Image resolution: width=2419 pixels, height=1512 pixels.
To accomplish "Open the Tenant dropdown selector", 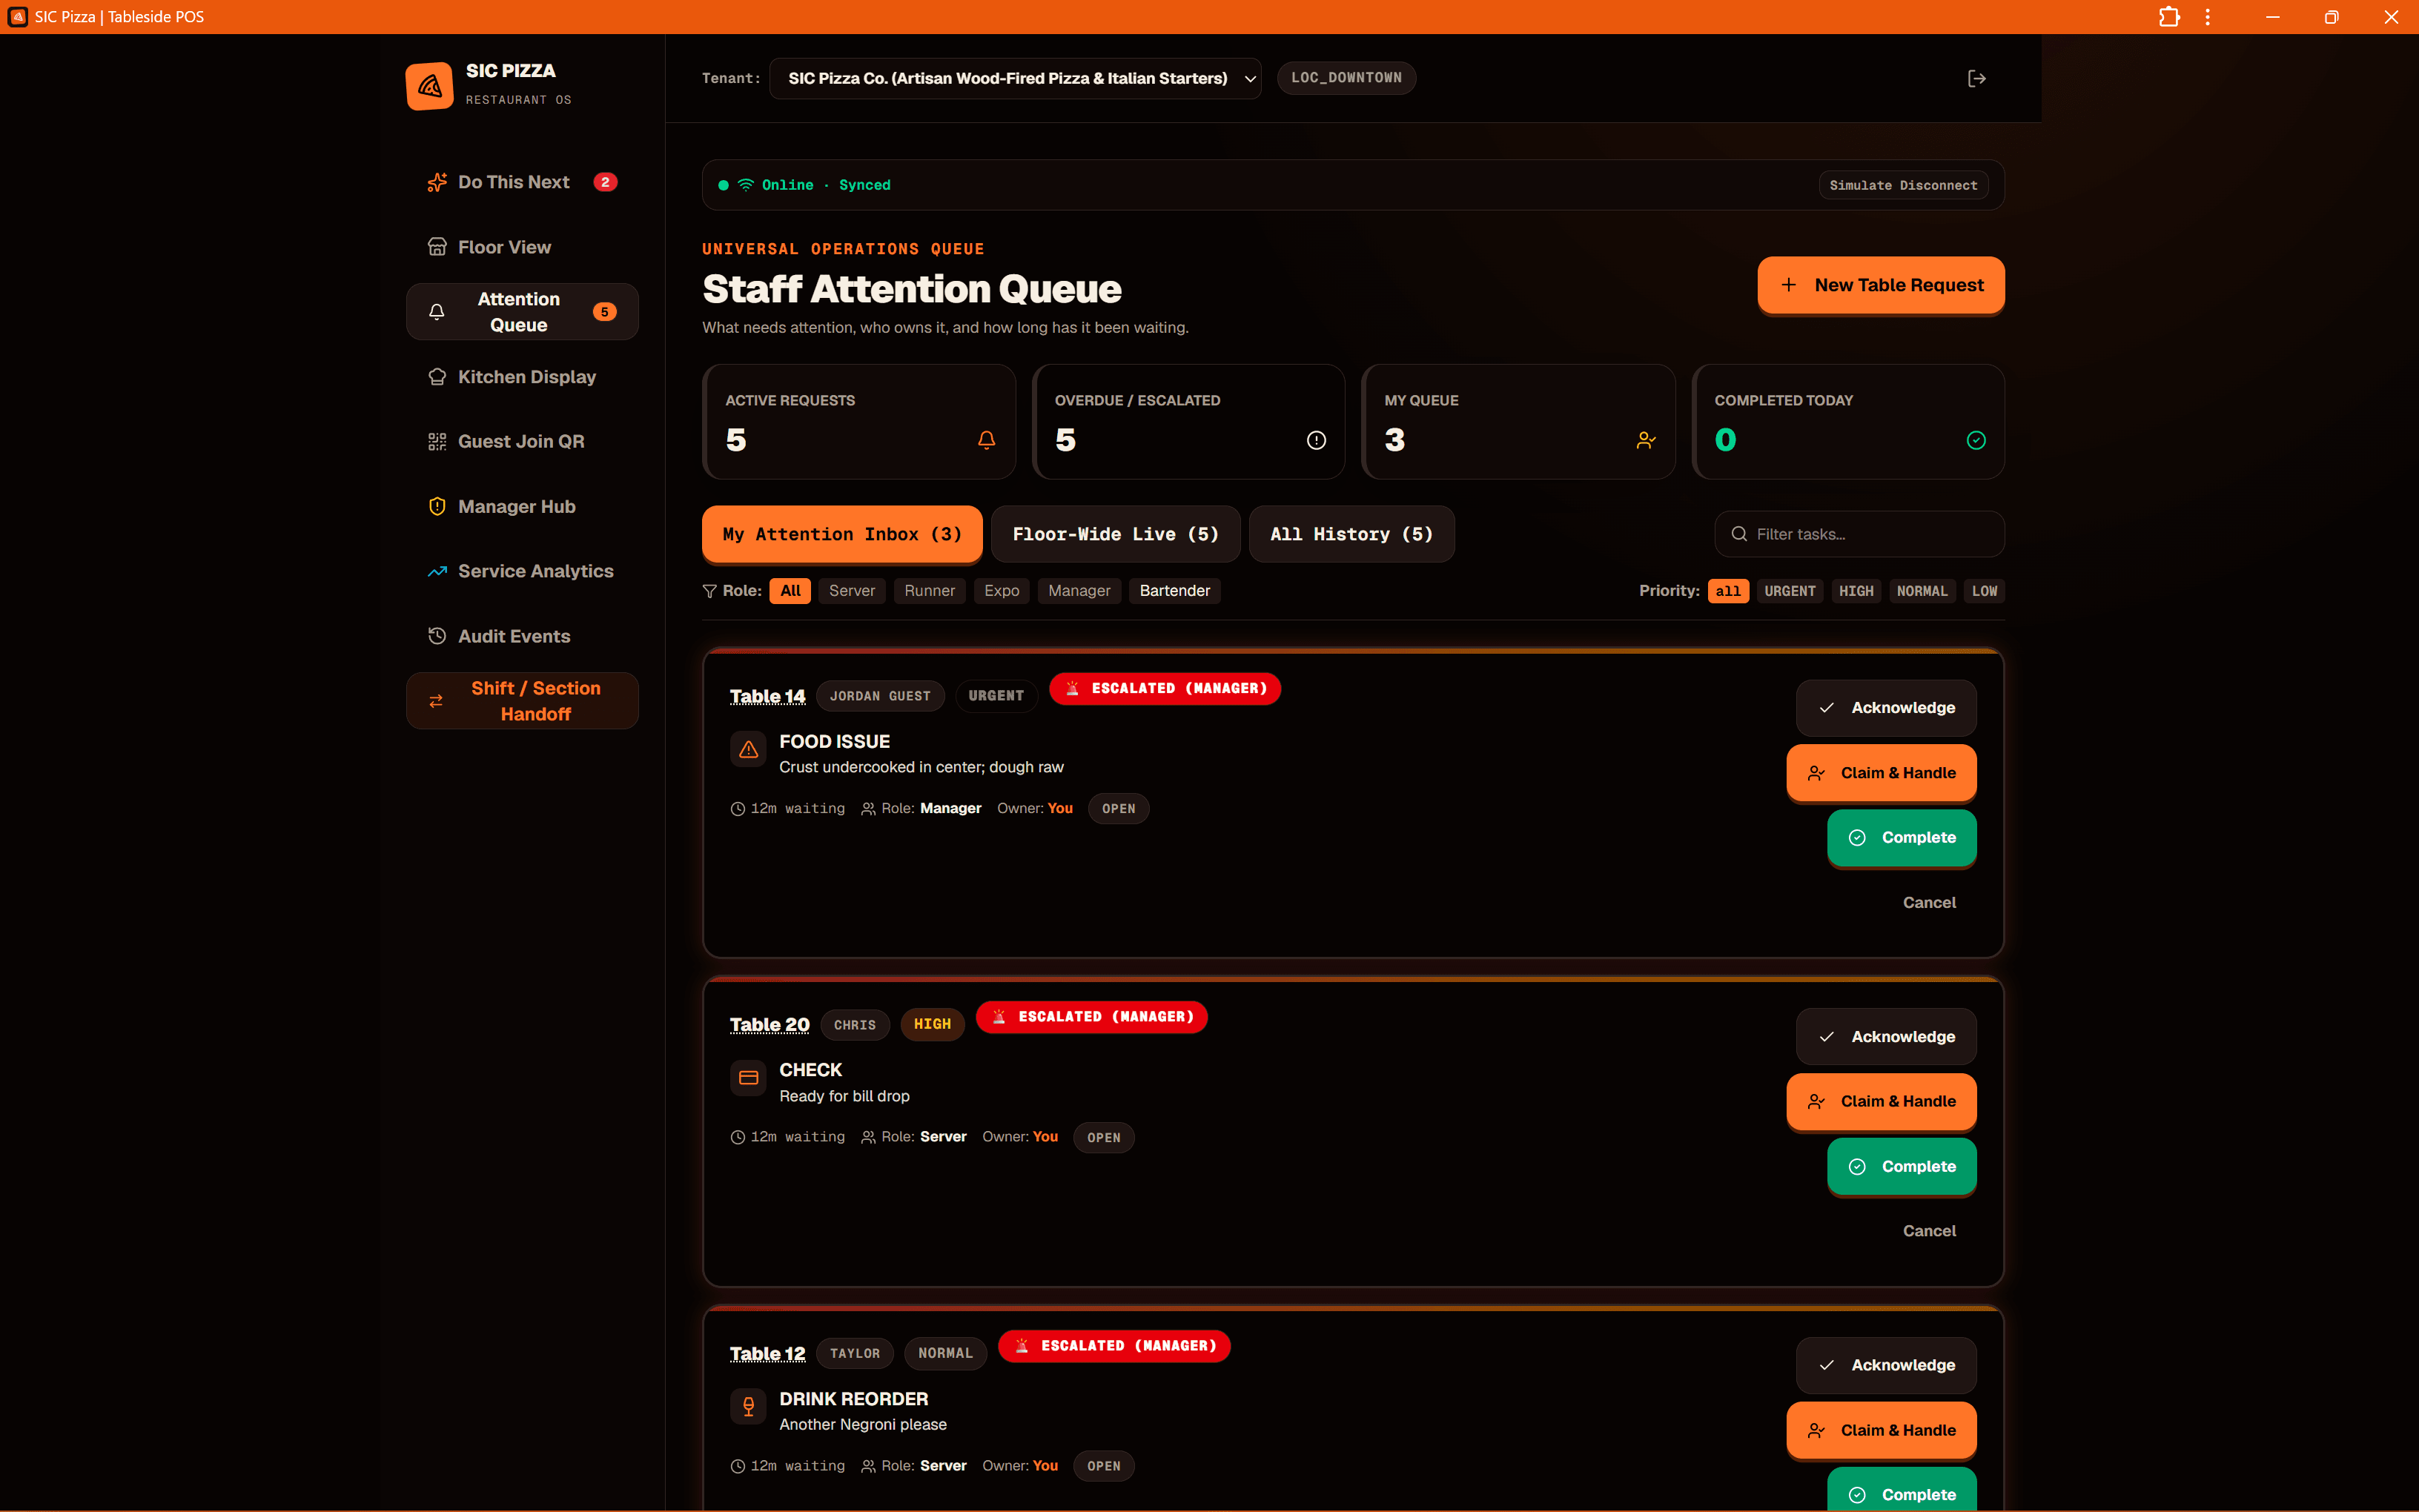I will coord(1015,78).
